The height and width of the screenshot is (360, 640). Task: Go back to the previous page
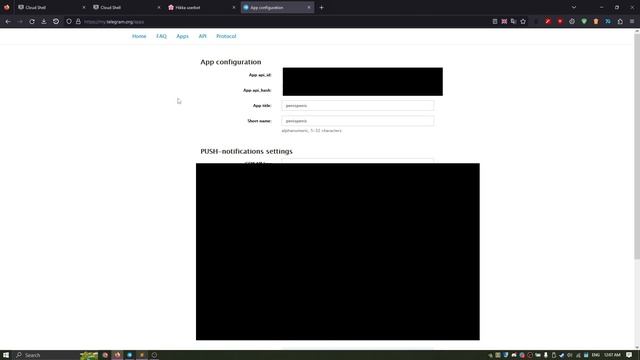tap(8, 22)
